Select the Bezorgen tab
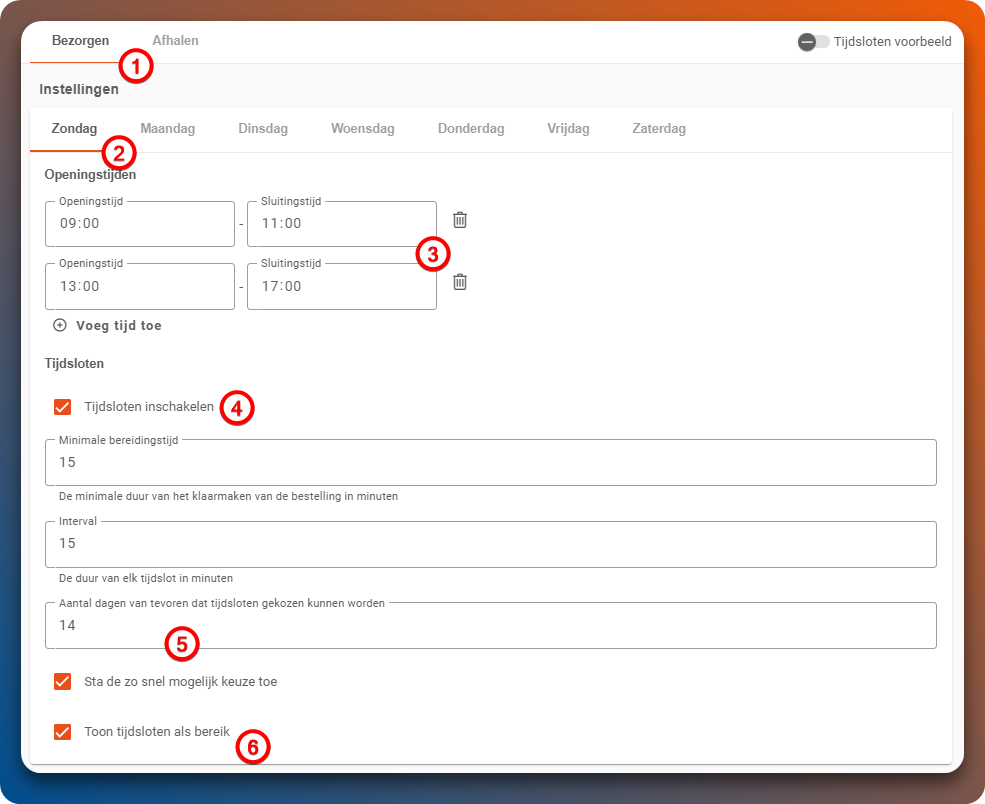The height and width of the screenshot is (804, 985). click(80, 41)
